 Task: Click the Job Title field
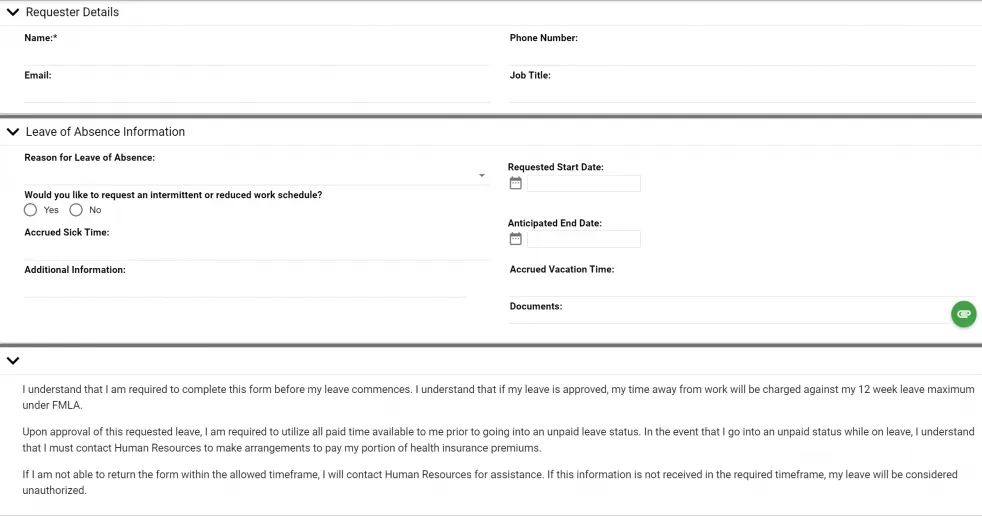tap(742, 92)
